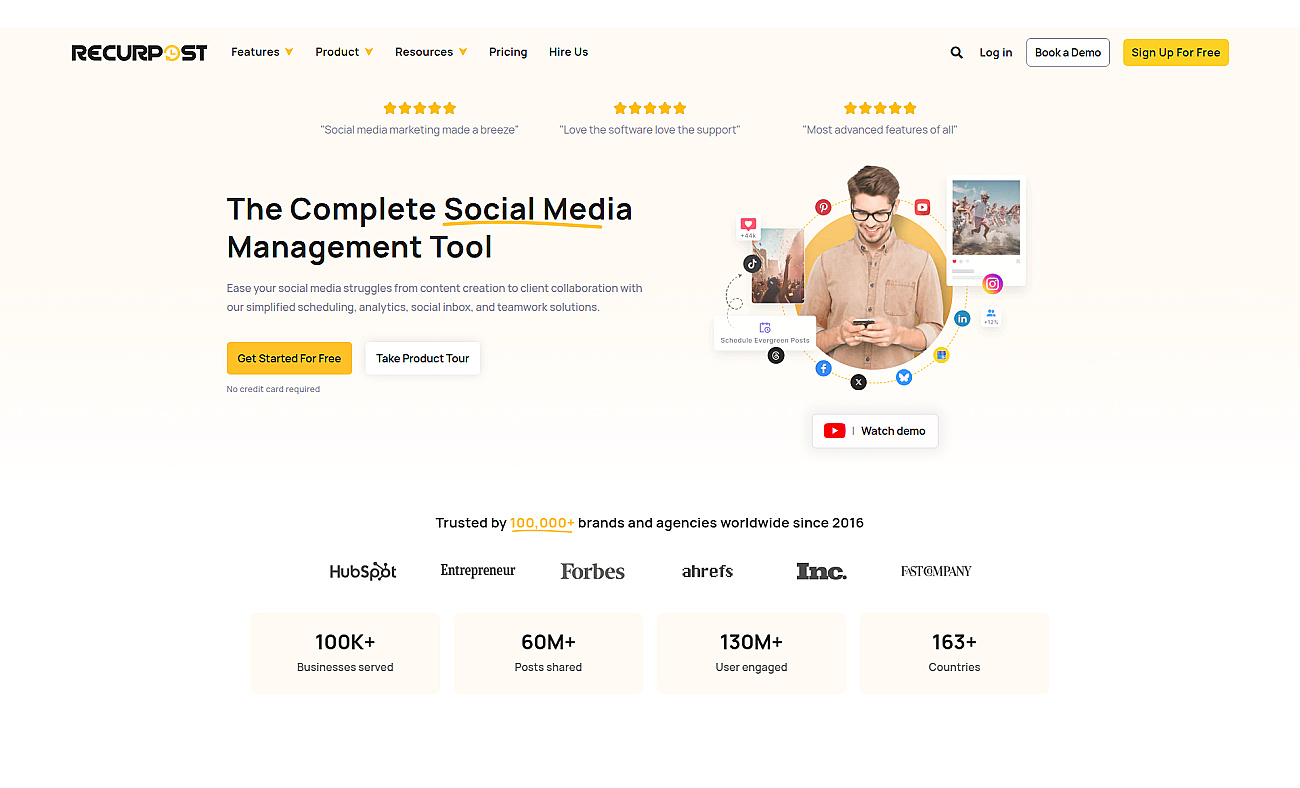The width and height of the screenshot is (1300, 788).
Task: Click "Social media marketing made a breeze" quote
Action: point(420,130)
